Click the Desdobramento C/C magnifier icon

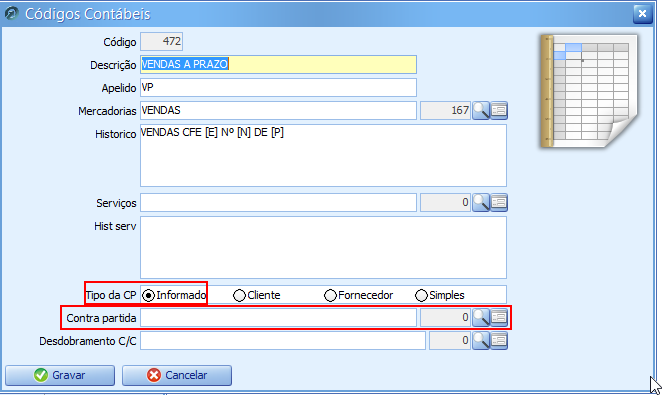click(x=481, y=341)
